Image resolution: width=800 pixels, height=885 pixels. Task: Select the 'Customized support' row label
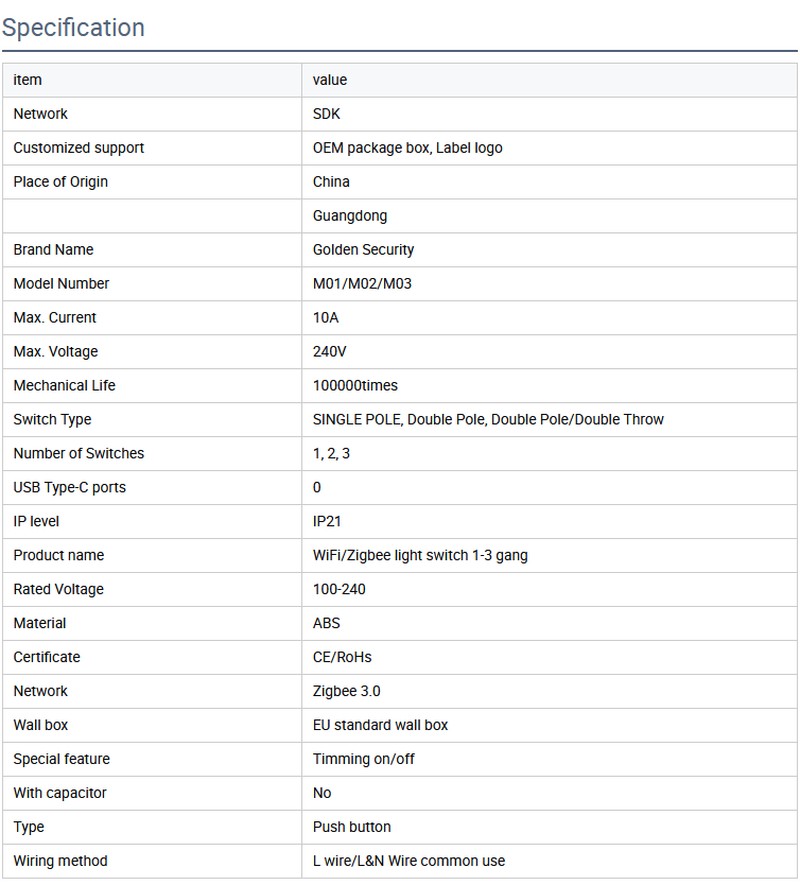[79, 148]
